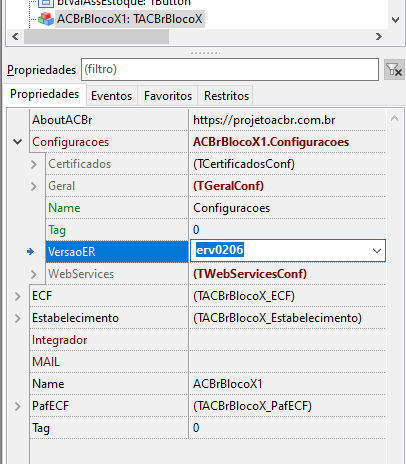Click the (TGeralConf) value
The width and height of the screenshot is (406, 464).
(228, 186)
